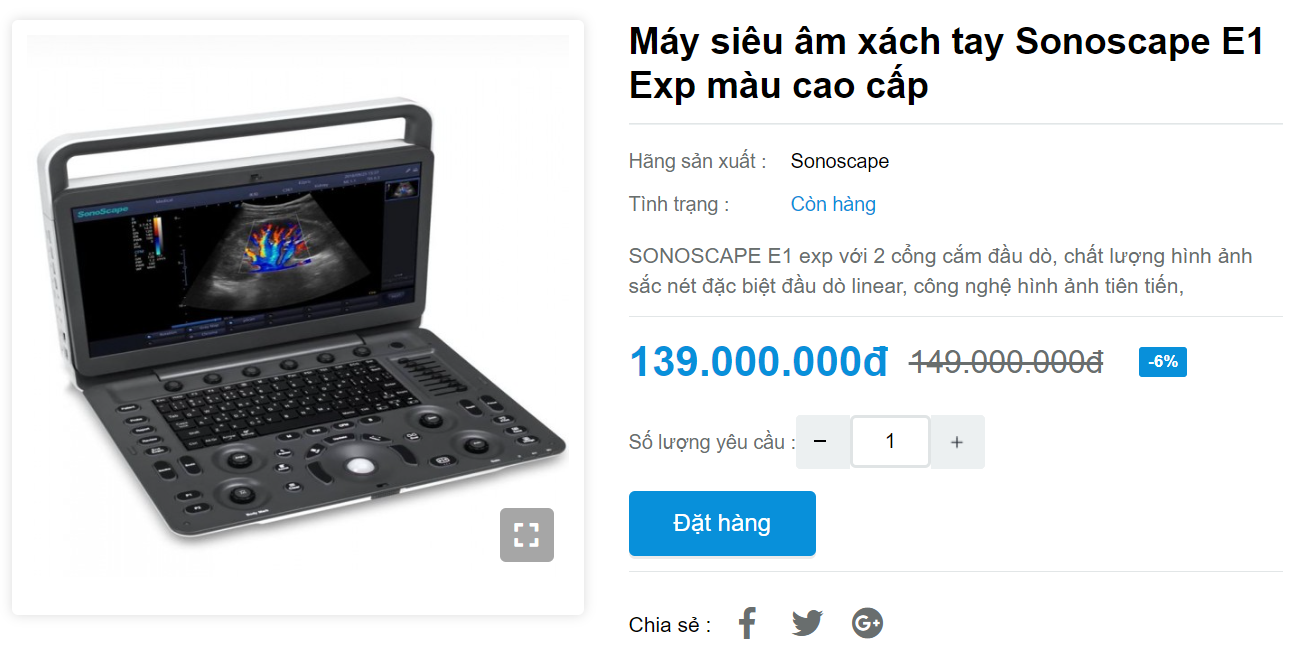Click the current price 139.000.000đ

[759, 362]
